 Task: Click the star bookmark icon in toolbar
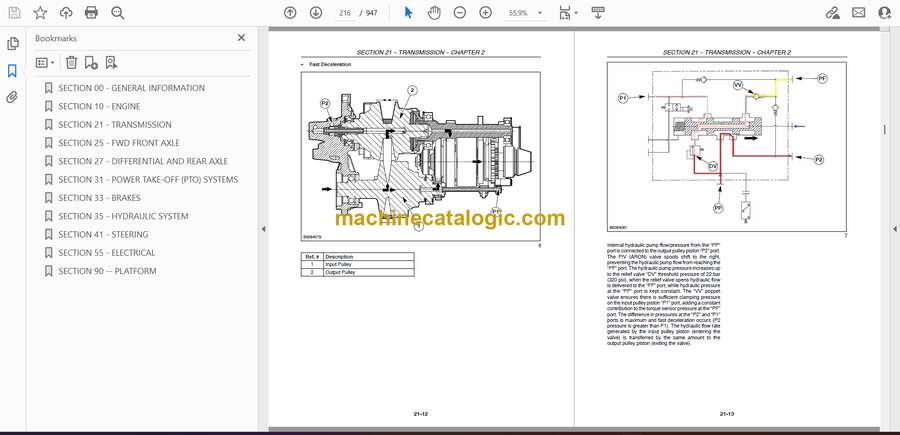pos(40,12)
